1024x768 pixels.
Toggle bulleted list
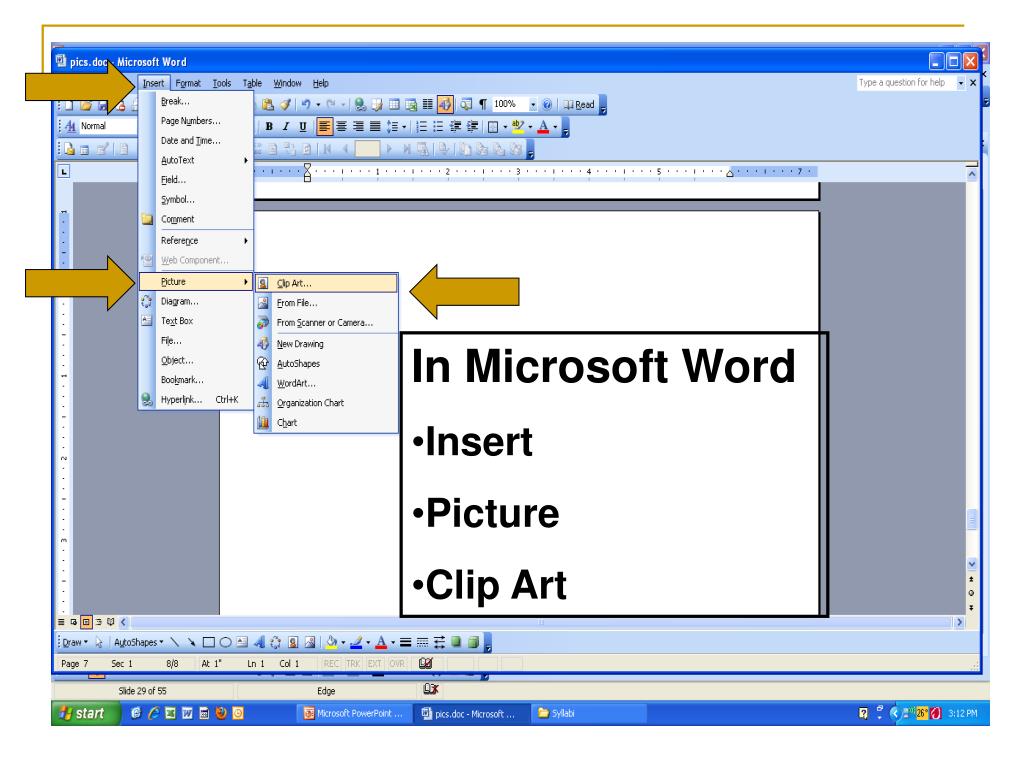(x=438, y=126)
